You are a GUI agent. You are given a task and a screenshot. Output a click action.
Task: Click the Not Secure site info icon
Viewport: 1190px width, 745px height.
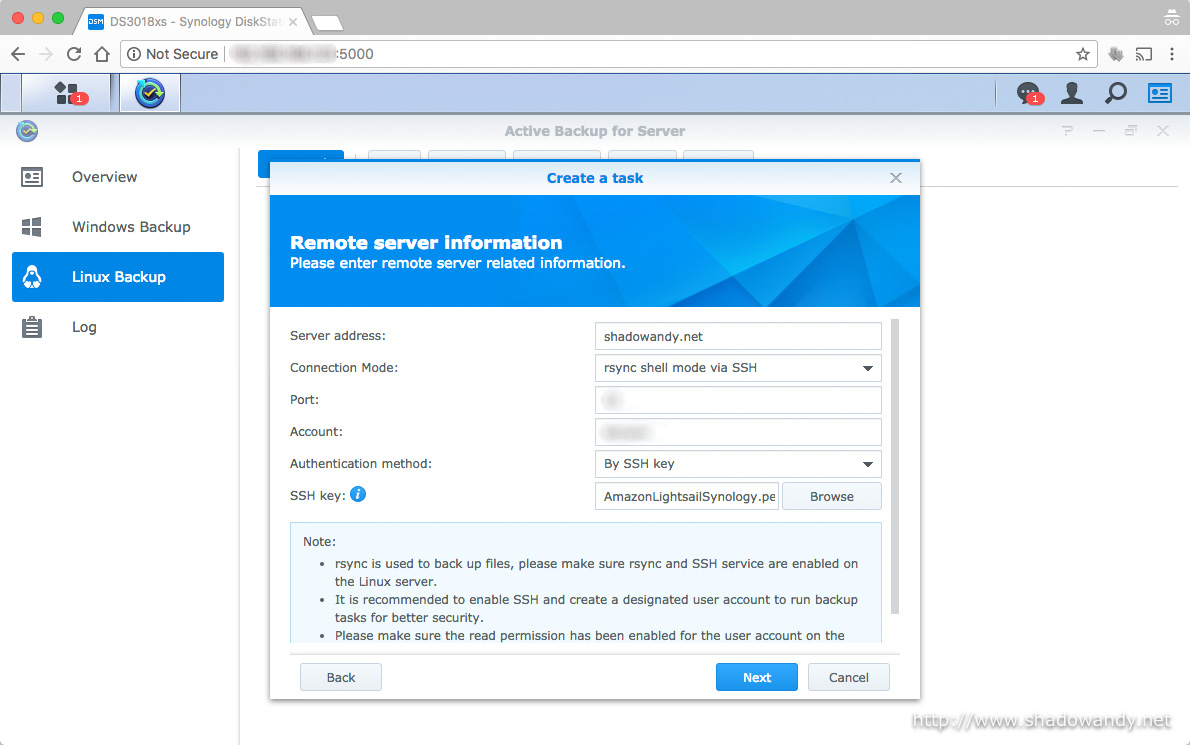pos(134,54)
